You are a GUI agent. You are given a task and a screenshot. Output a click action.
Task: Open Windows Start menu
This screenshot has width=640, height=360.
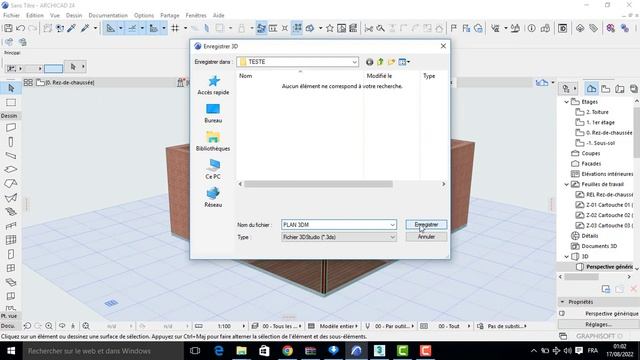pos(11,351)
